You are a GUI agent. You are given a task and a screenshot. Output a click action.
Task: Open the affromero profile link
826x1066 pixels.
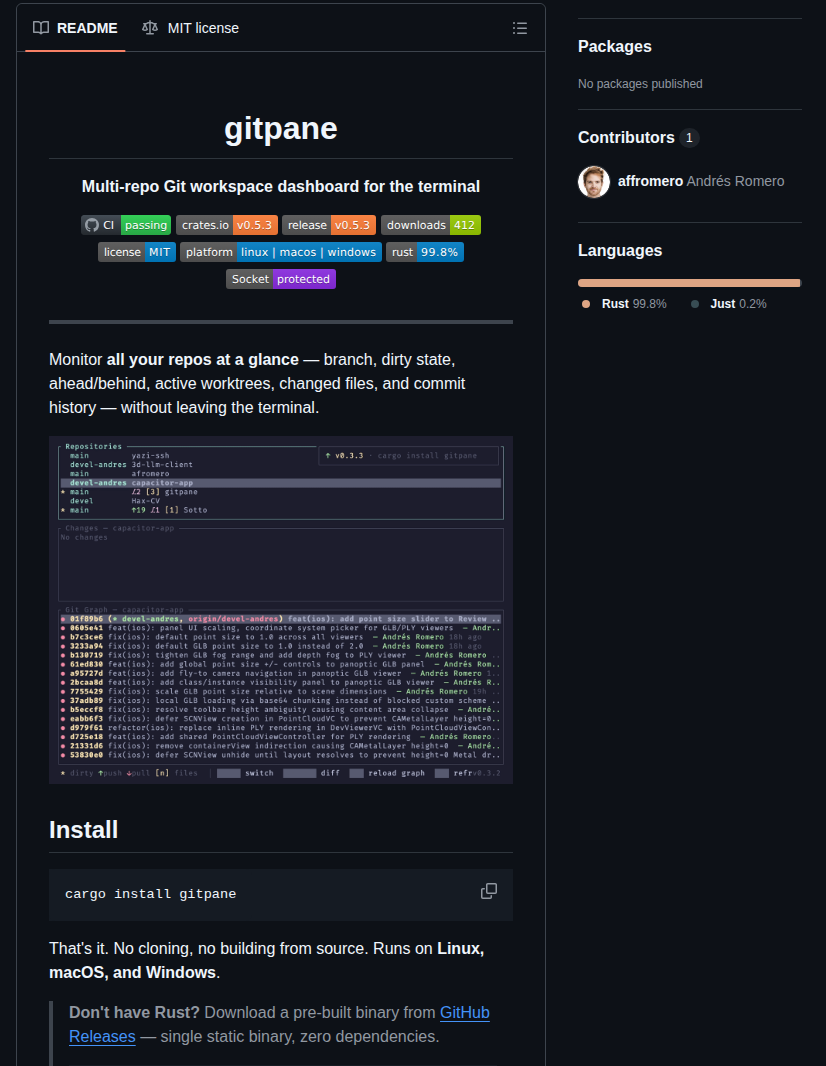[650, 182]
